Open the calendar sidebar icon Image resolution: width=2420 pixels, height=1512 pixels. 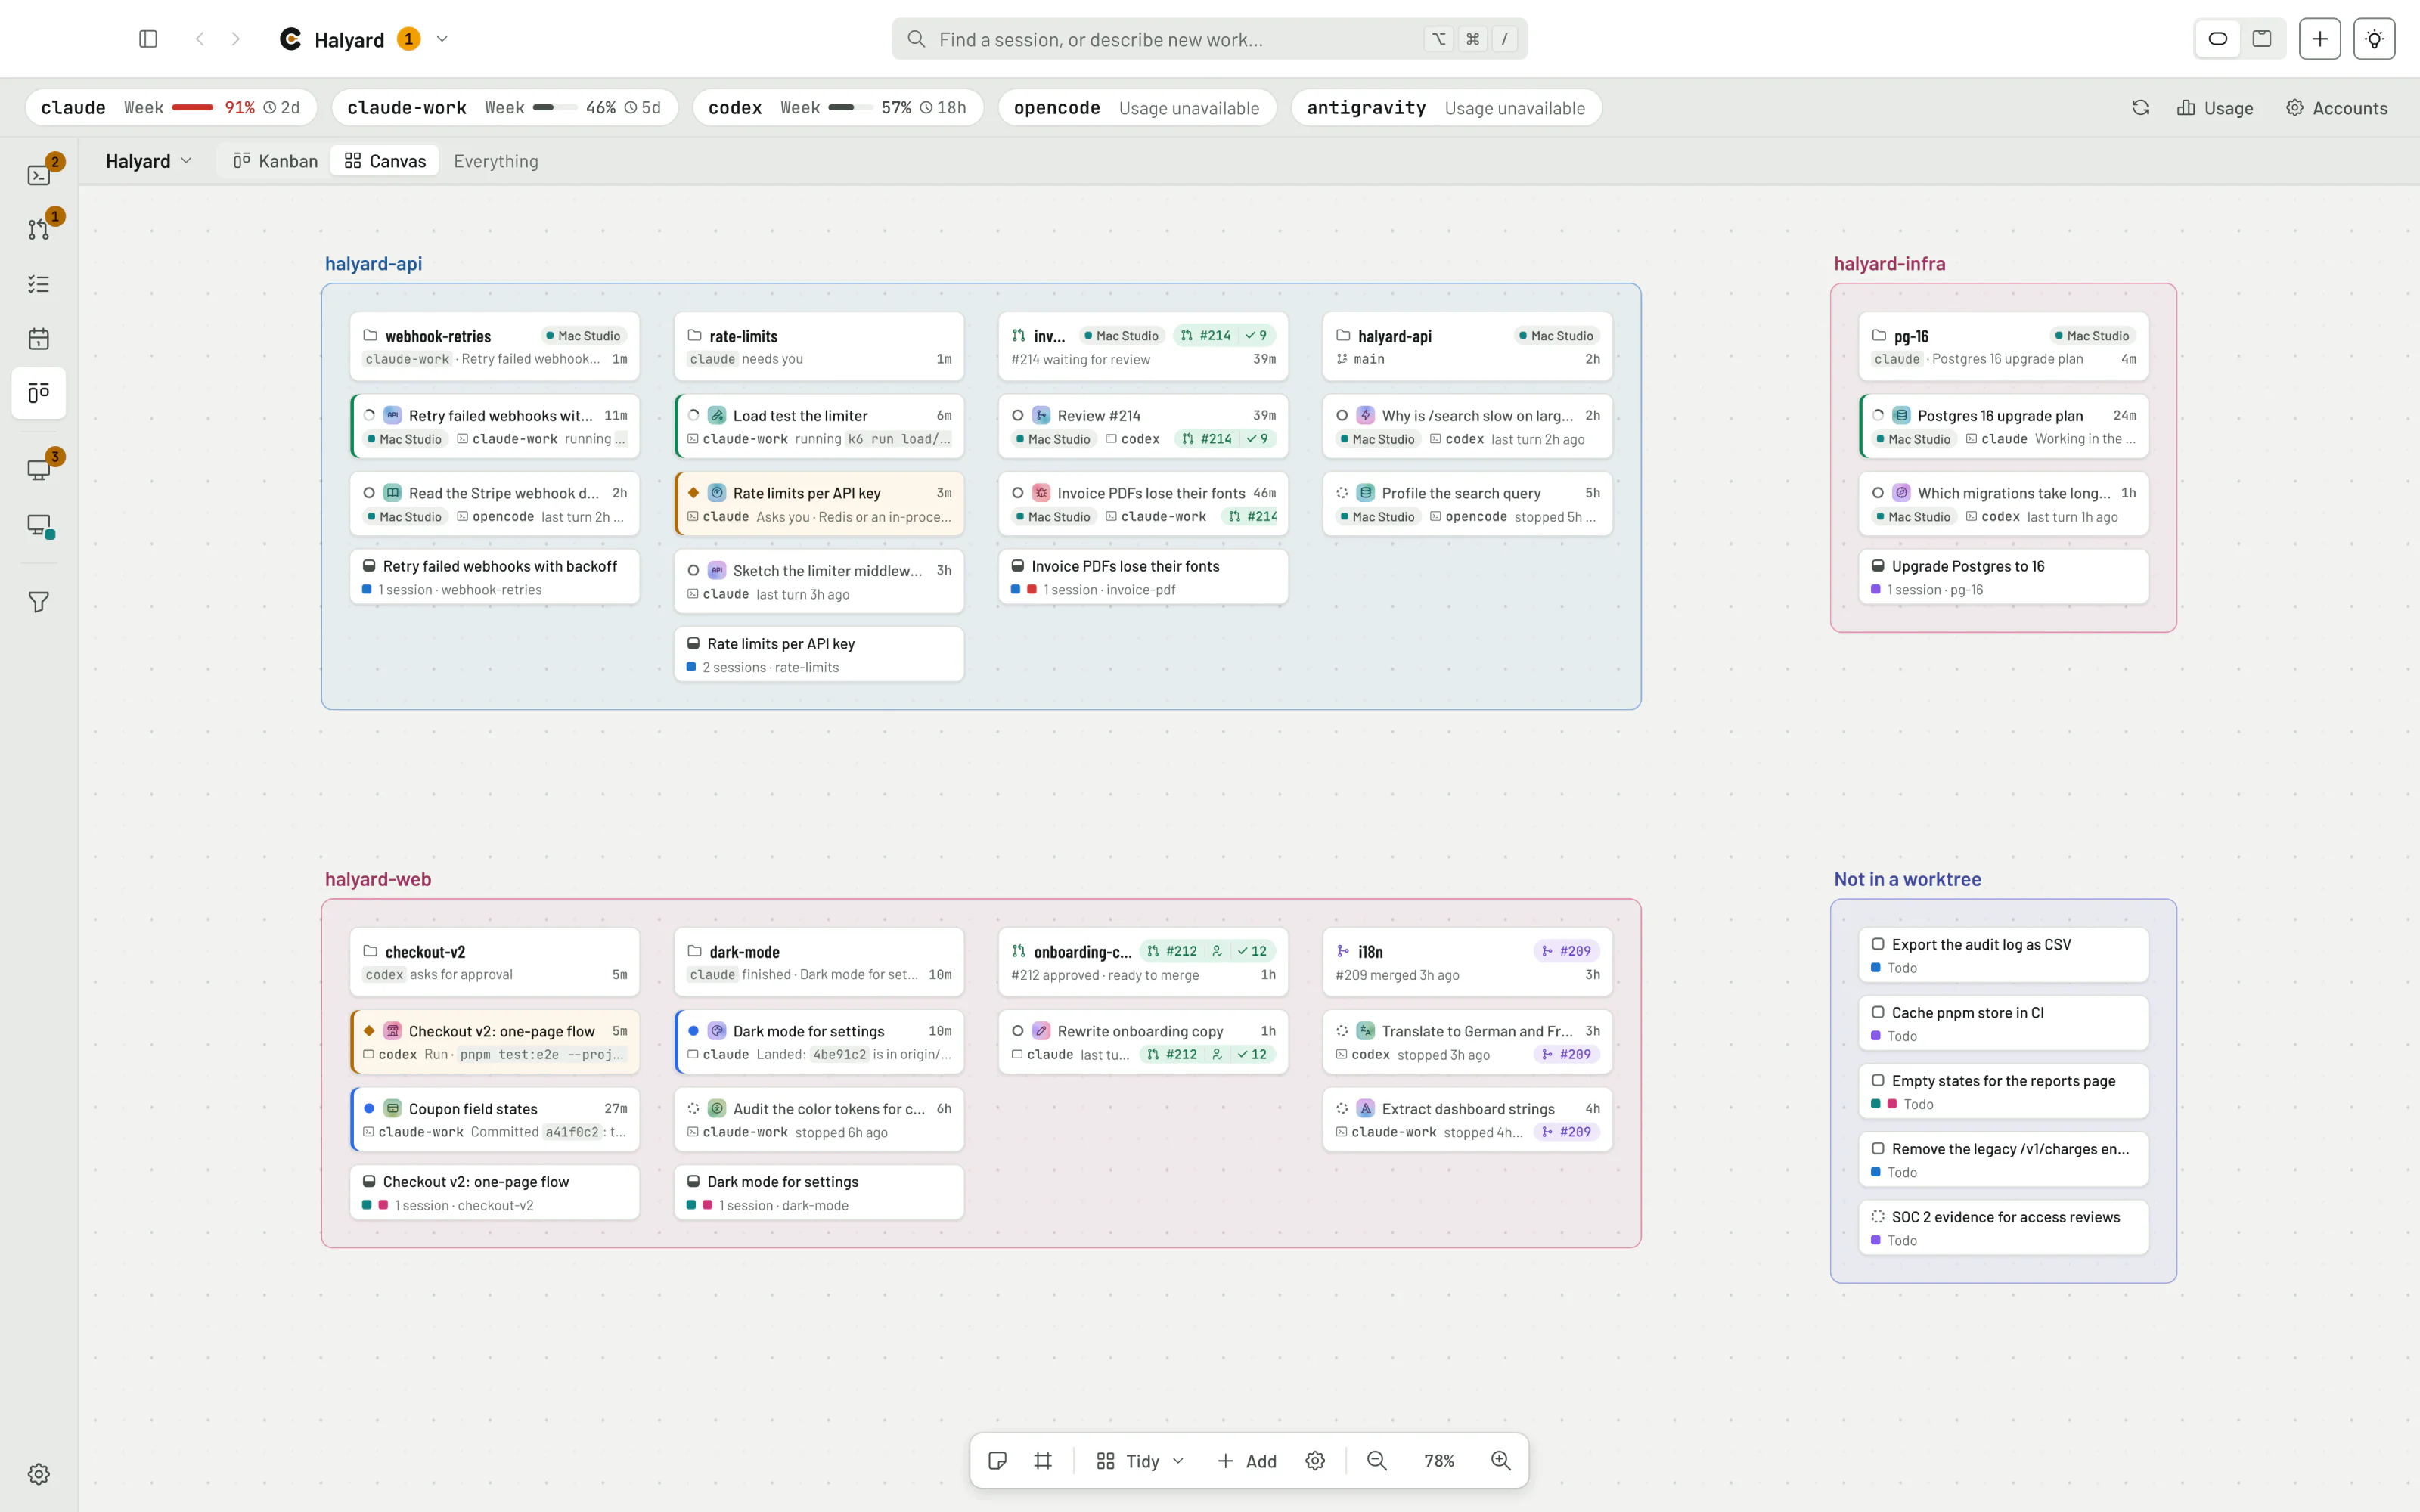pyautogui.click(x=39, y=339)
